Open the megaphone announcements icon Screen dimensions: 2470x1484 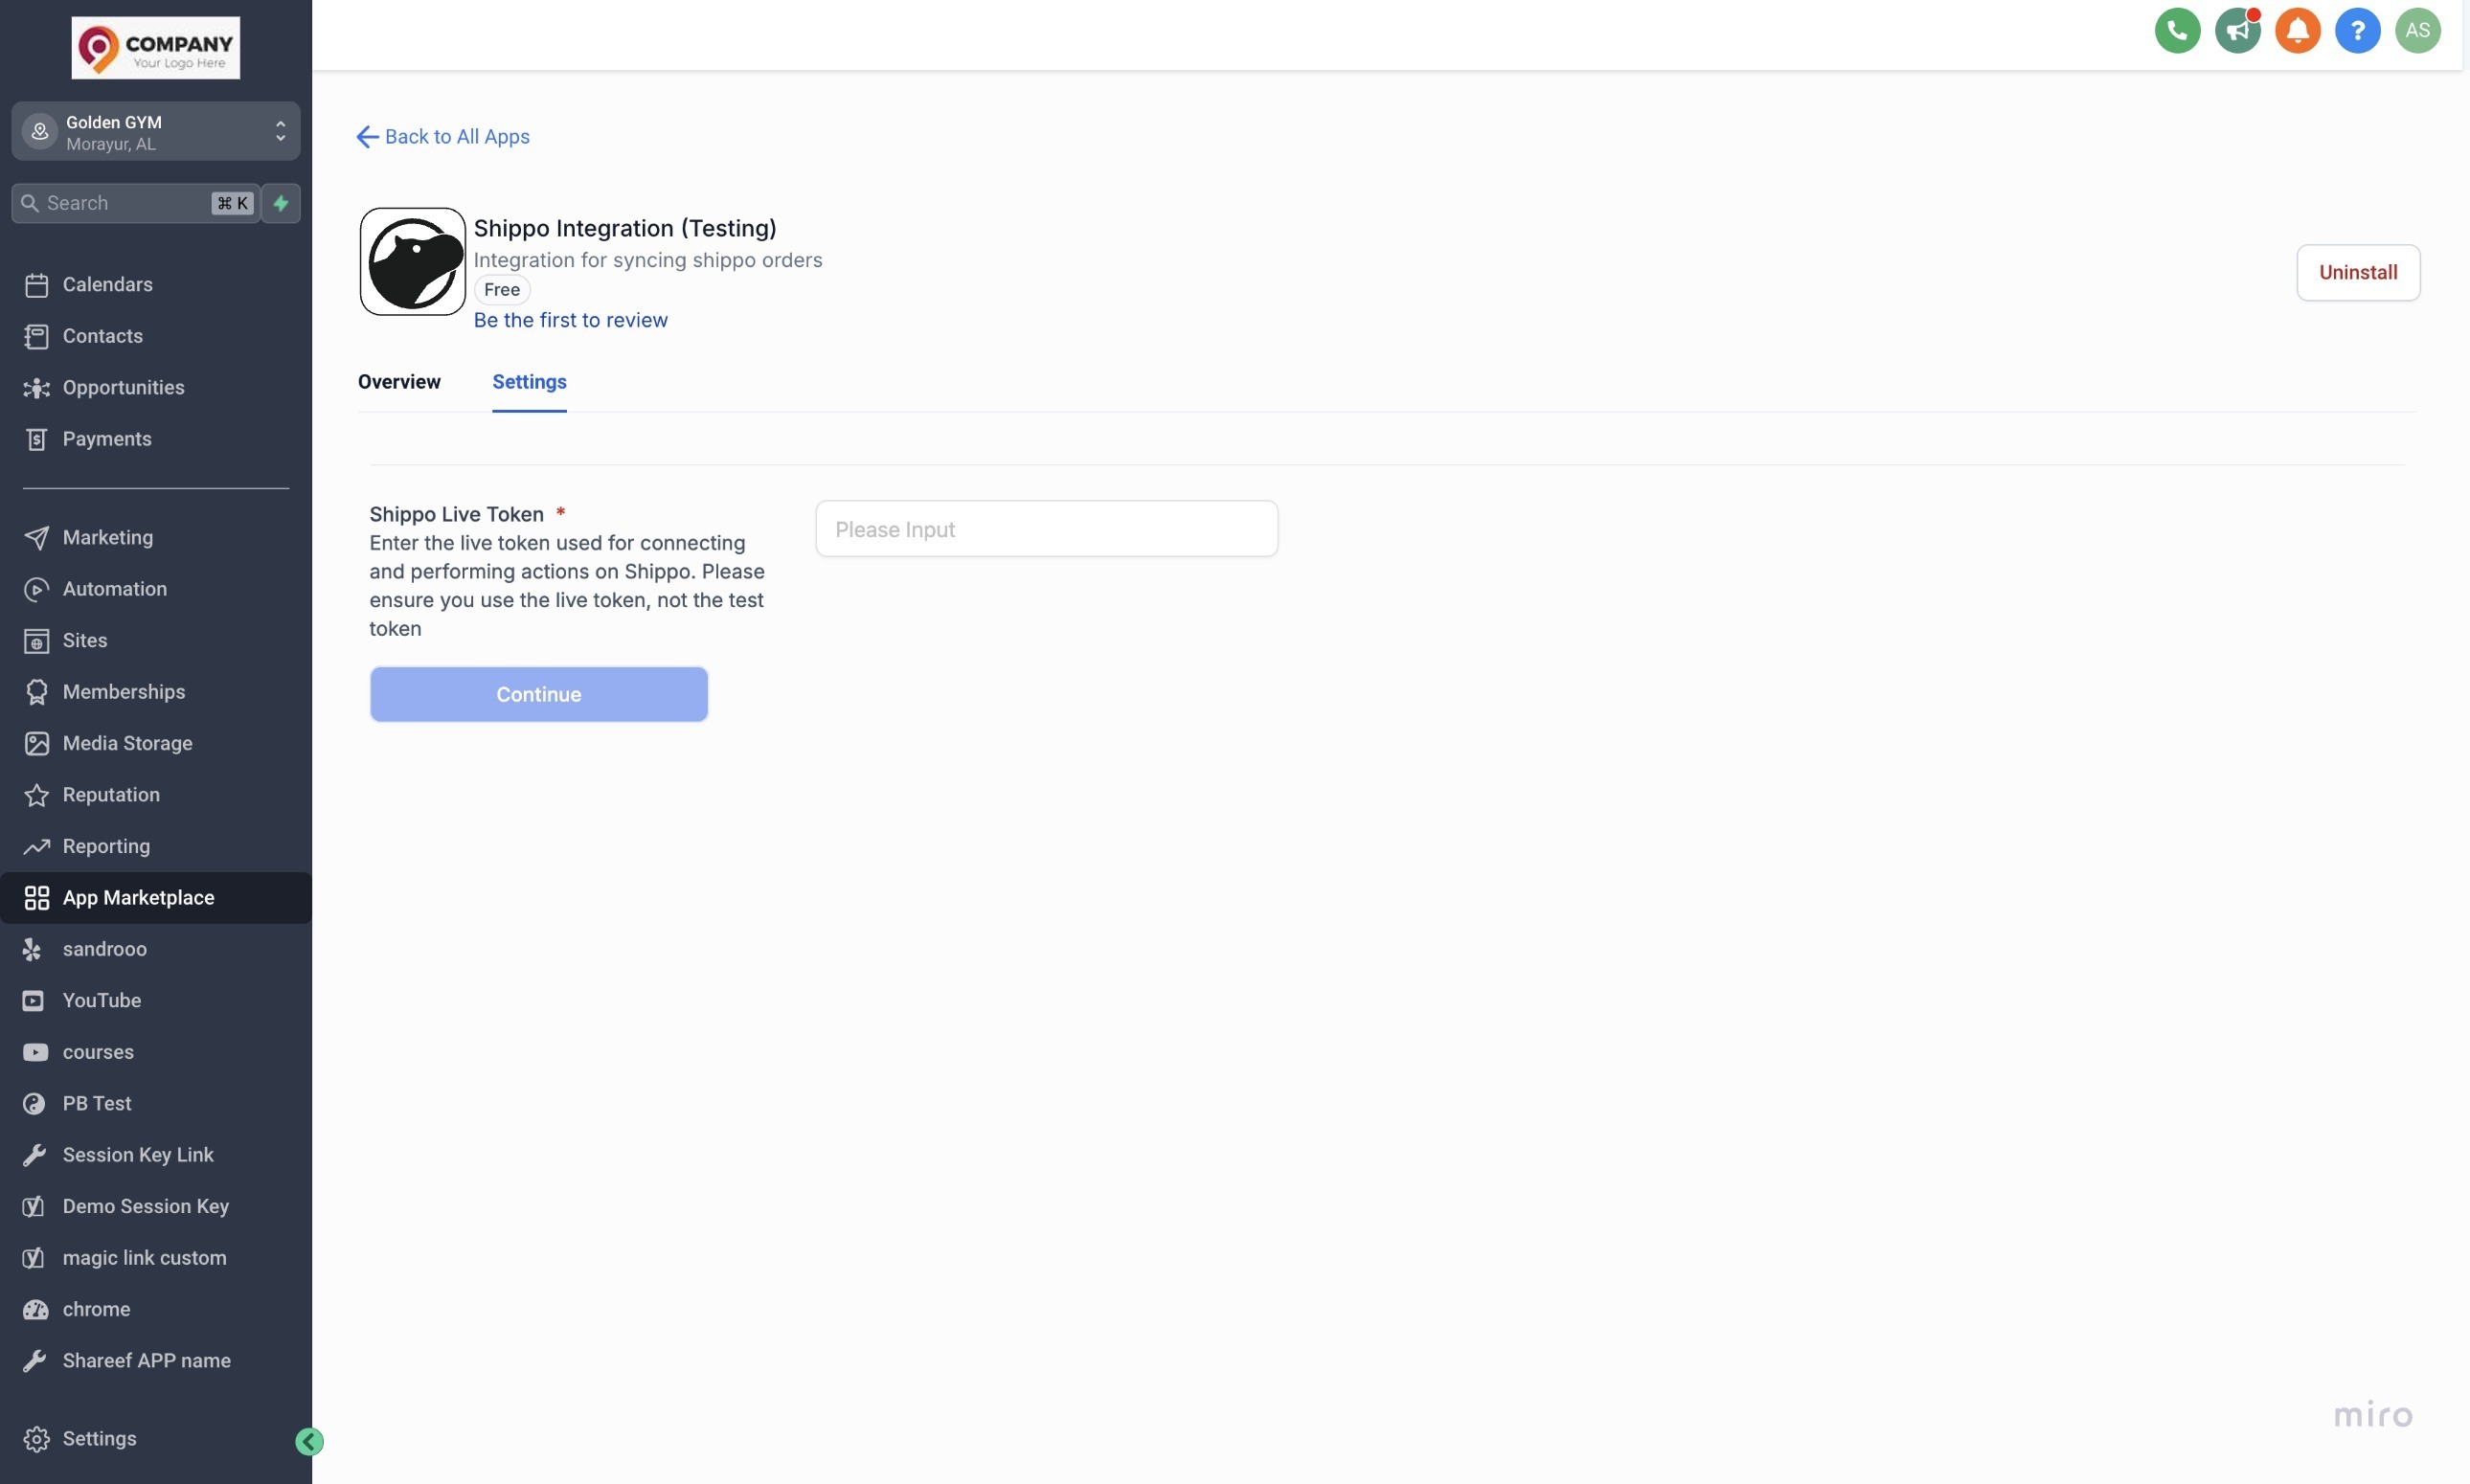[x=2237, y=30]
